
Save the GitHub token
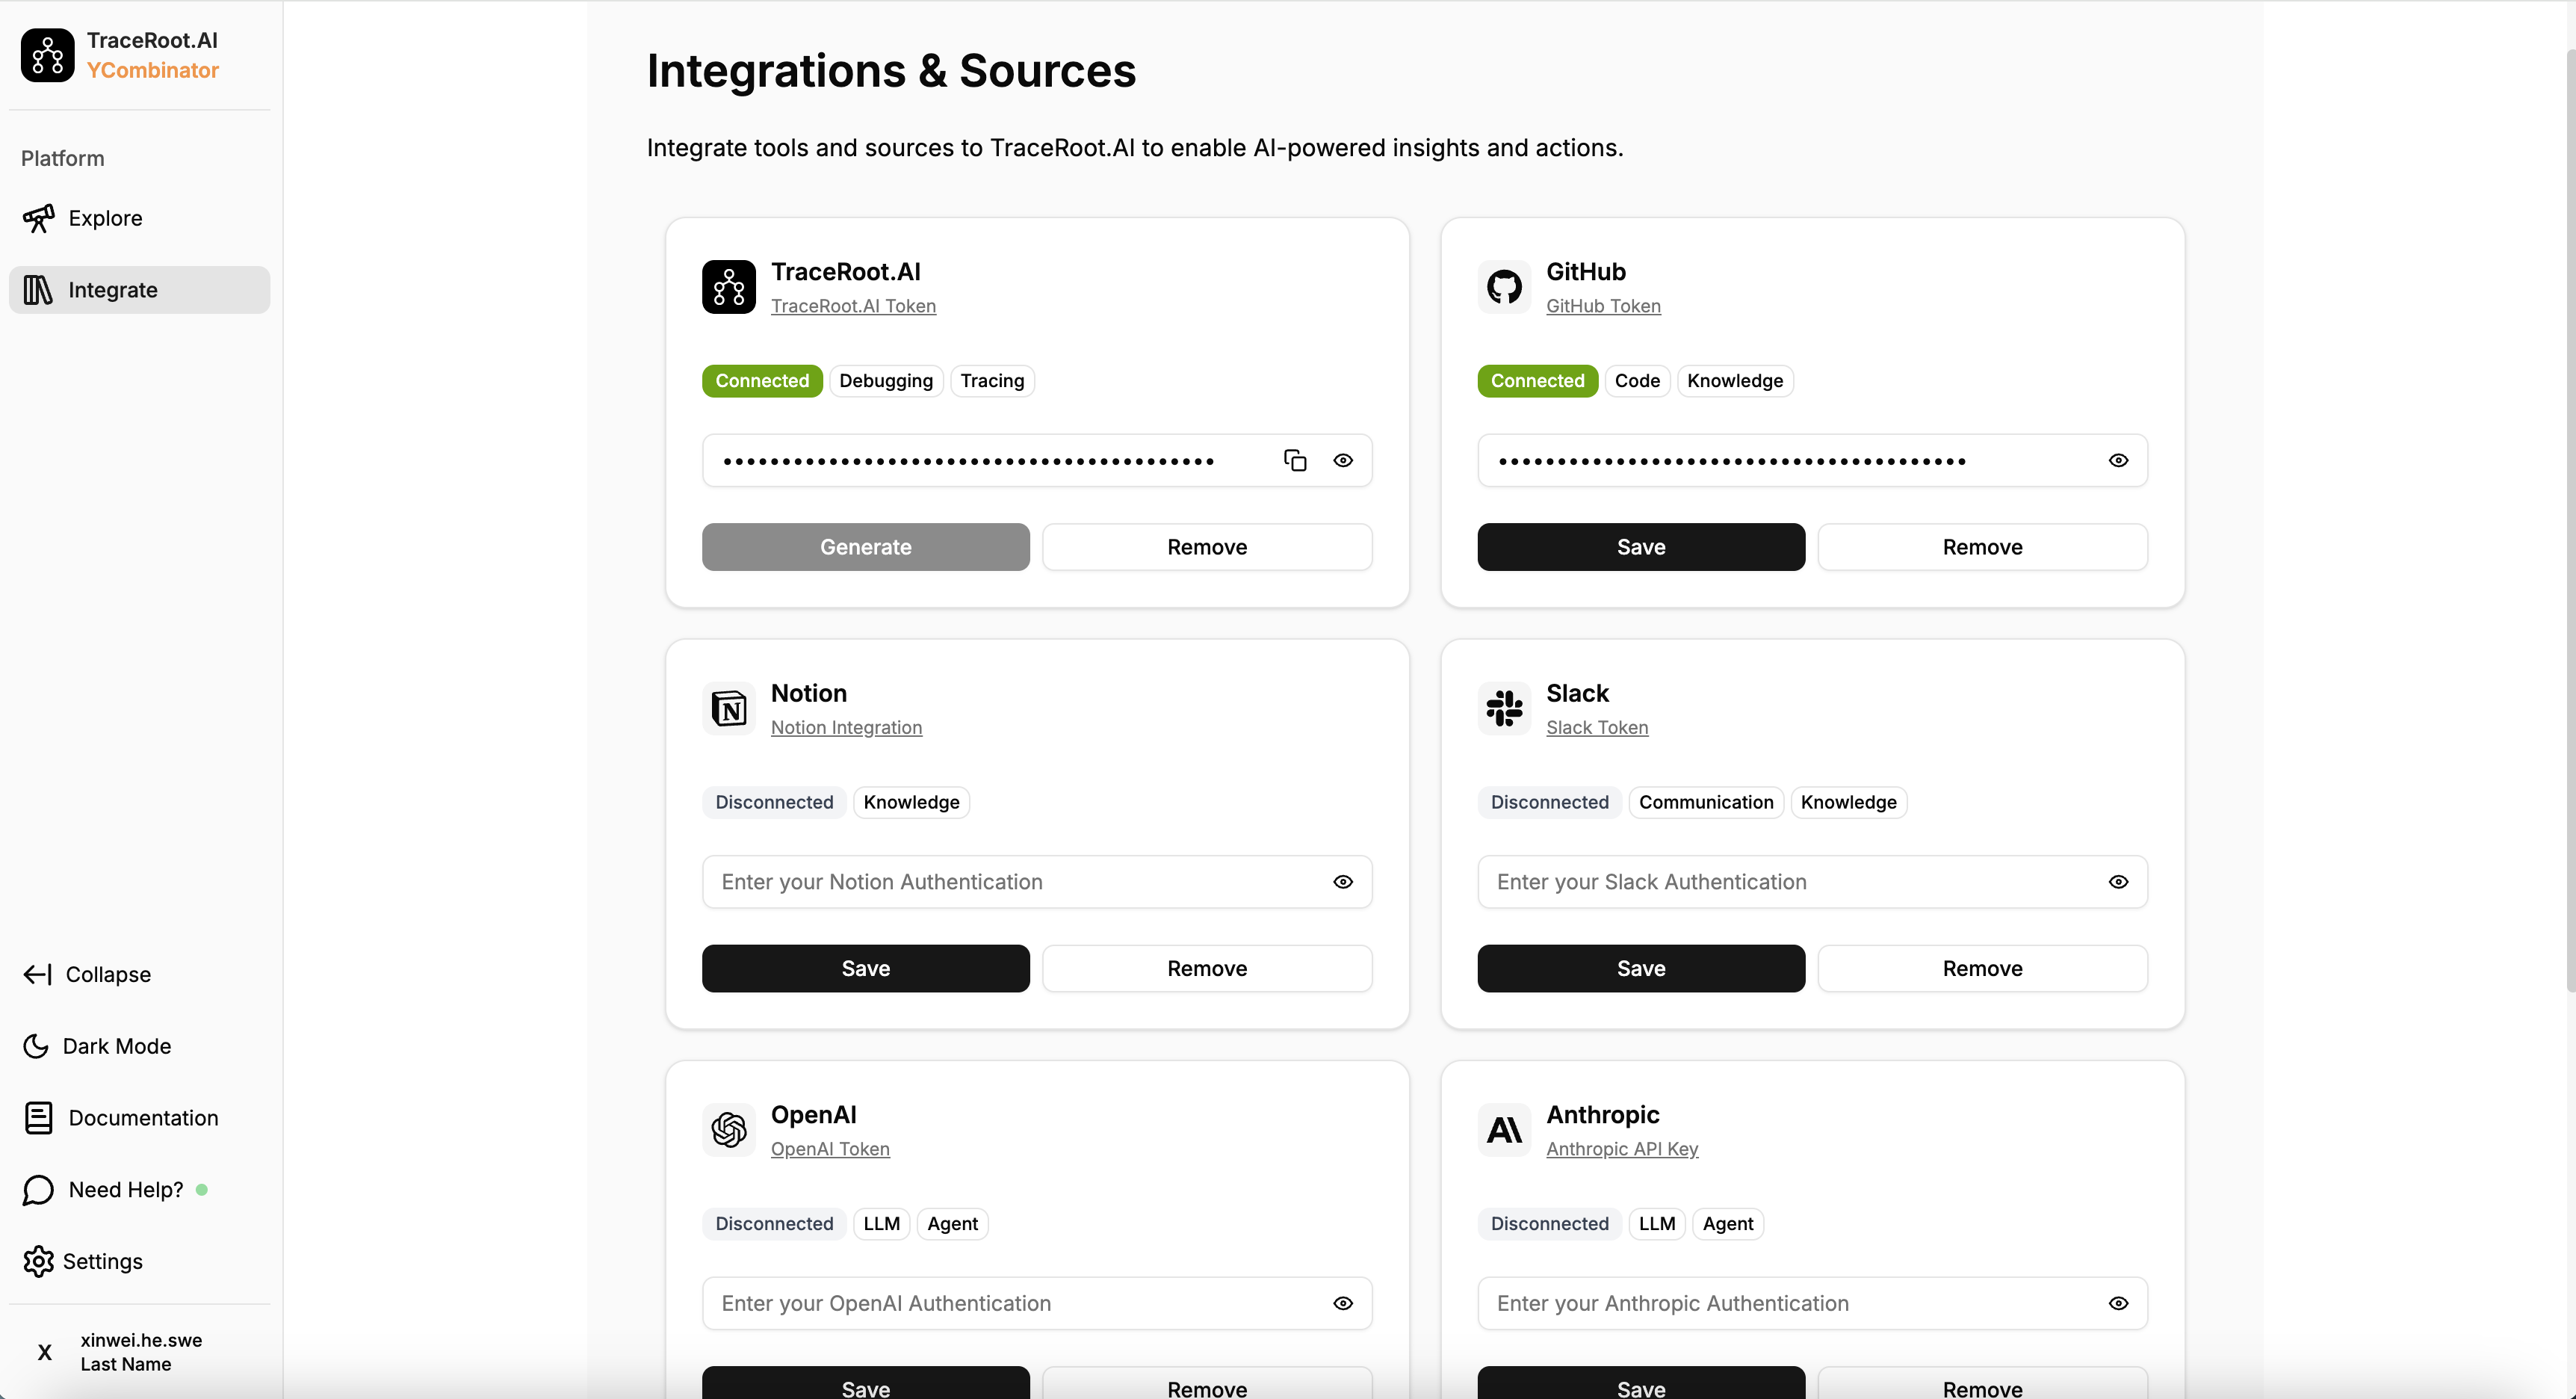(1641, 547)
